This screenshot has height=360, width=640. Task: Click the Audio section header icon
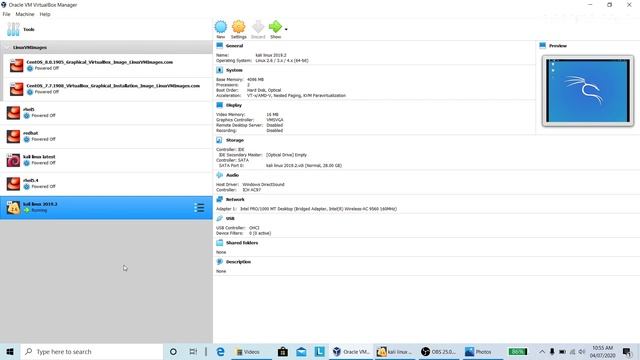(x=220, y=175)
